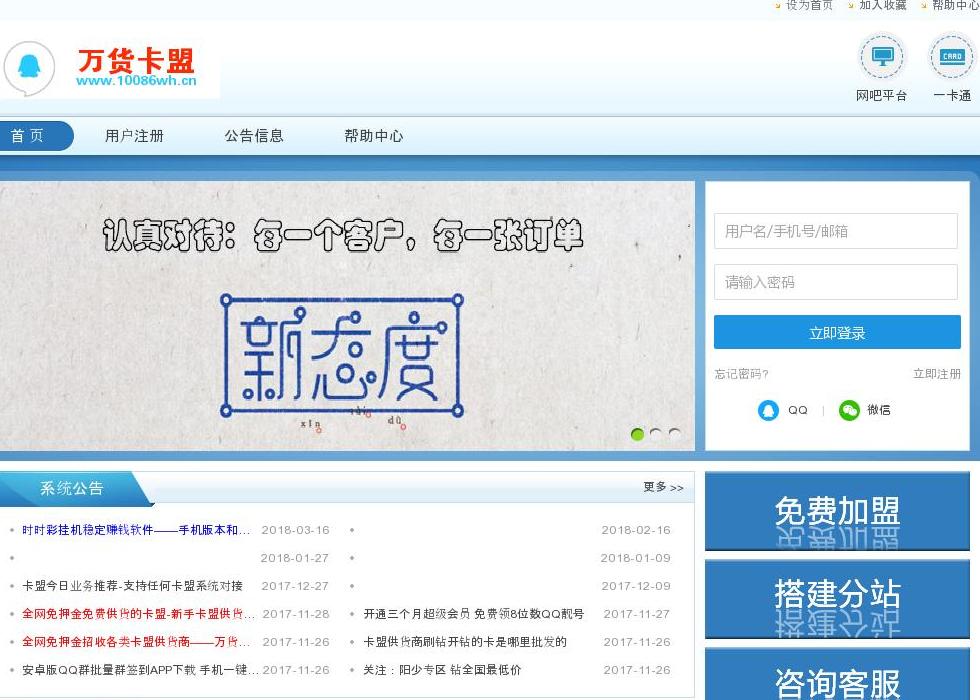The image size is (980, 700).
Task: Open the 网吧平台 monitor icon
Action: point(882,57)
